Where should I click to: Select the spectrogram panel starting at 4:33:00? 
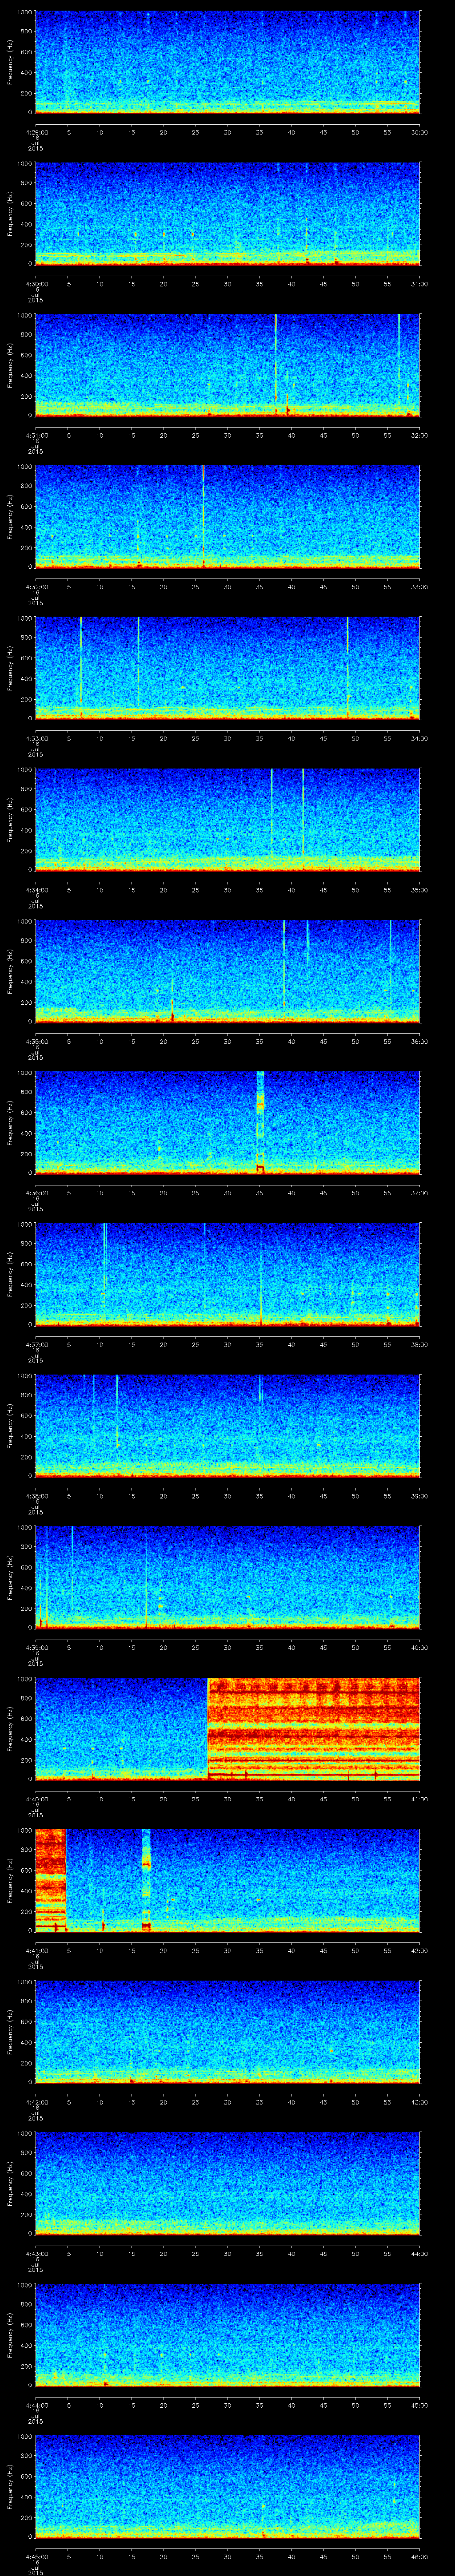pos(227,668)
